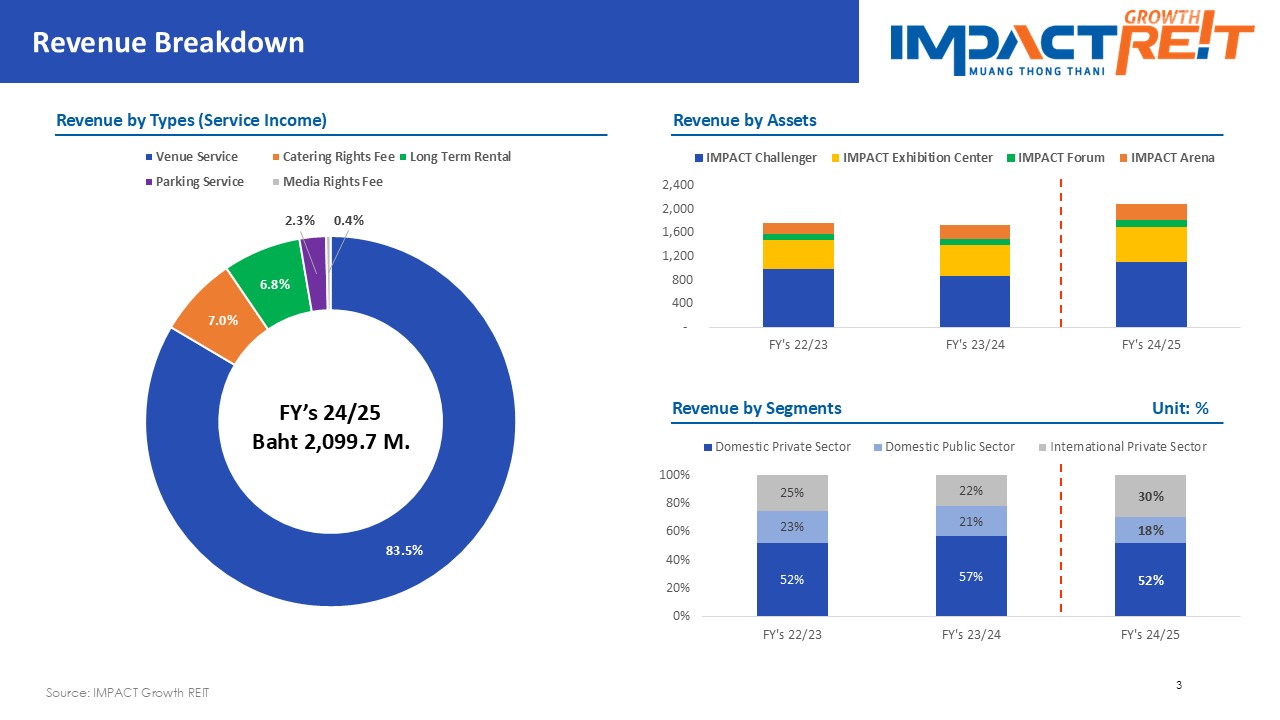Select the 25% segment label in FY's 22/23
This screenshot has height=720, width=1280.
[x=793, y=492]
